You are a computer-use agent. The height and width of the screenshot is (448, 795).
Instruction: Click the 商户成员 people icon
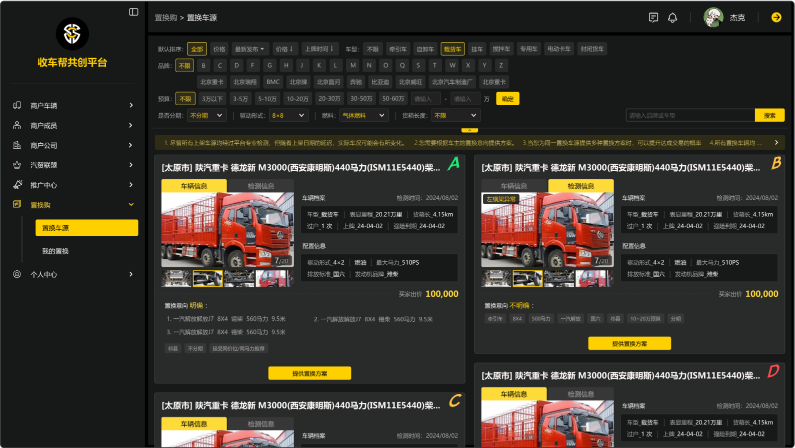pos(17,125)
